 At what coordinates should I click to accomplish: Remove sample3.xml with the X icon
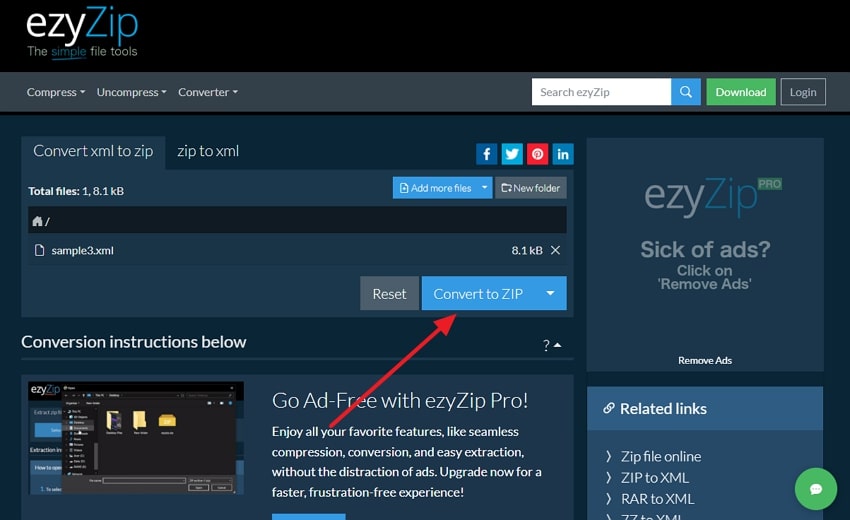tap(555, 250)
